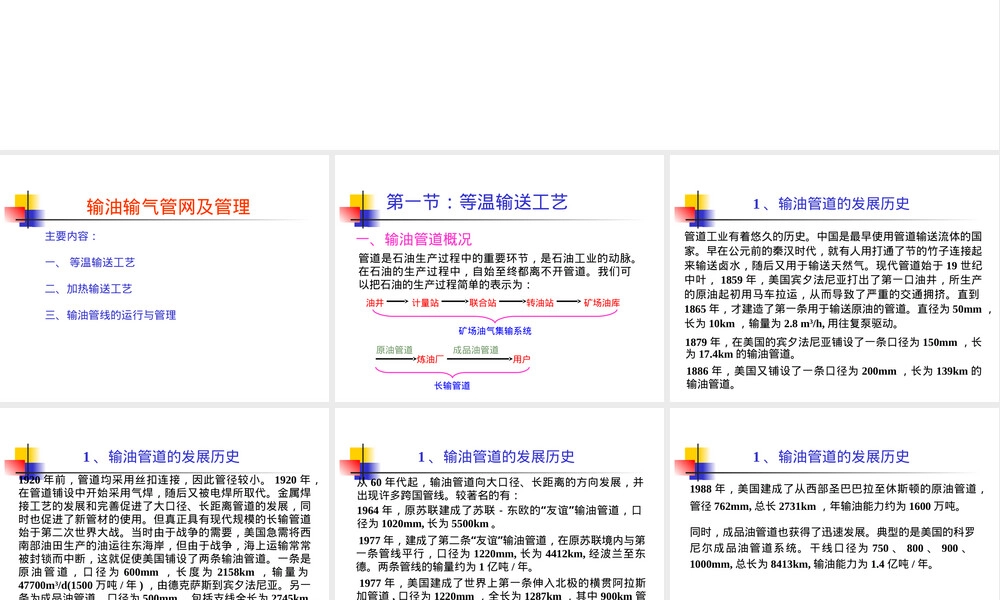The height and width of the screenshot is (600, 1000).
Task: Select outline item 三、输油管线的运行与管理
Action: tap(110, 314)
